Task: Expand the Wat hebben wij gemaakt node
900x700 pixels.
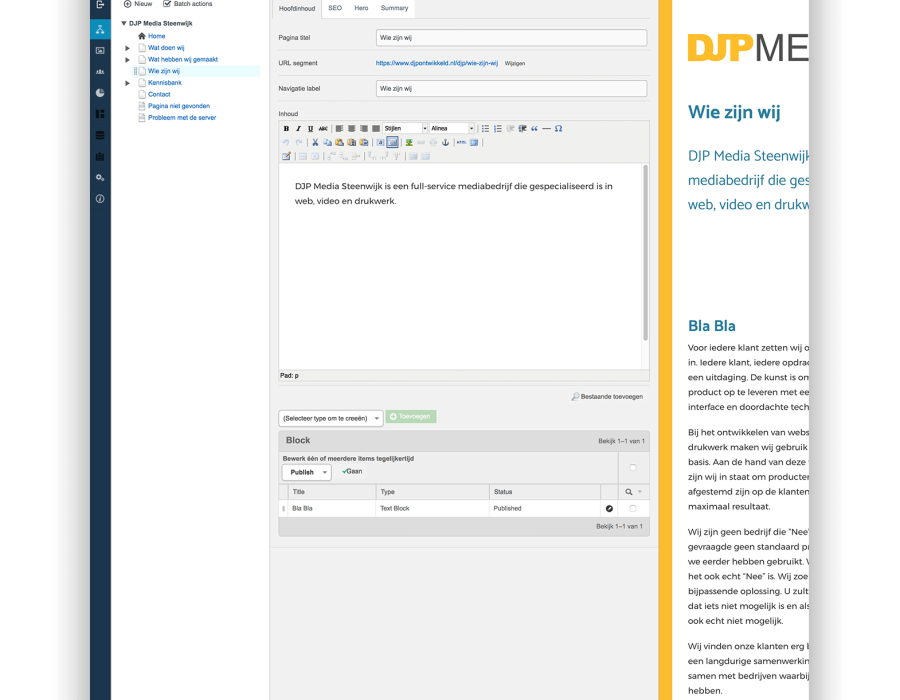Action: 127,60
